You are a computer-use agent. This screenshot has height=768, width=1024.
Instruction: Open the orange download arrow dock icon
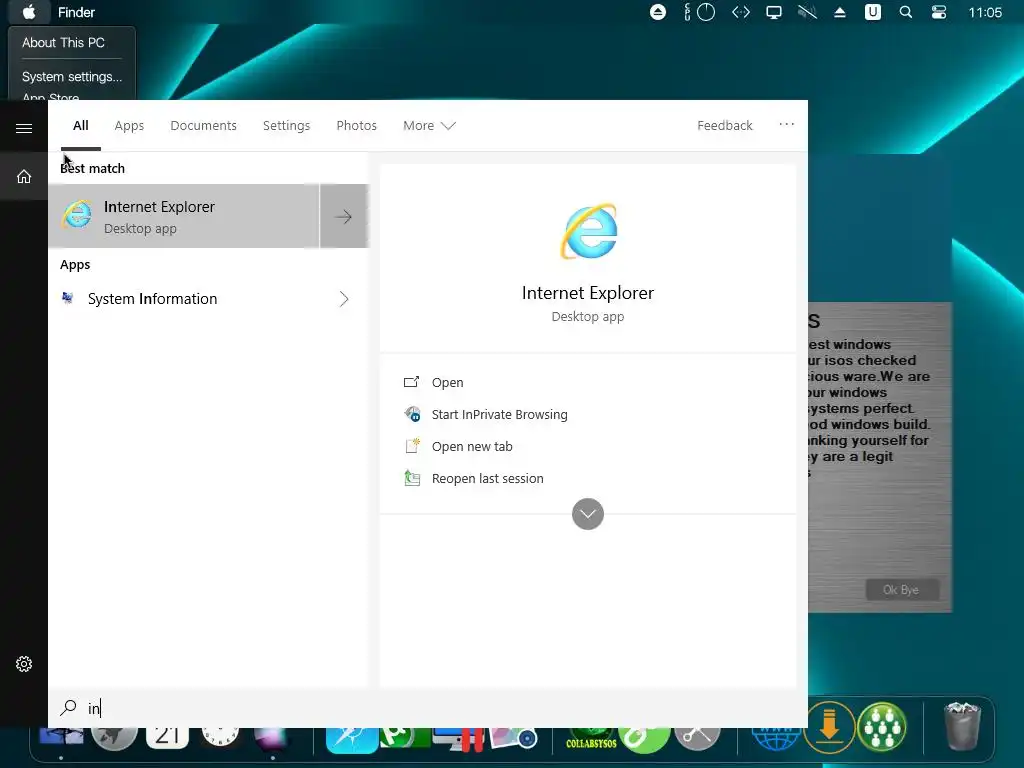[829, 728]
